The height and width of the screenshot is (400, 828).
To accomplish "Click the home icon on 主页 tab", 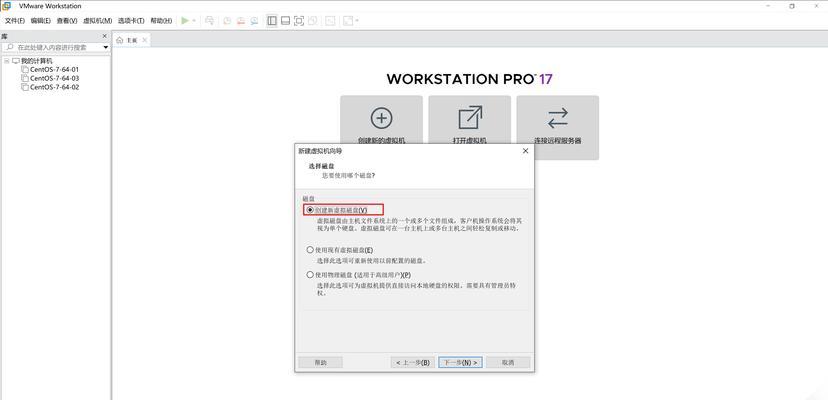I will click(120, 40).
